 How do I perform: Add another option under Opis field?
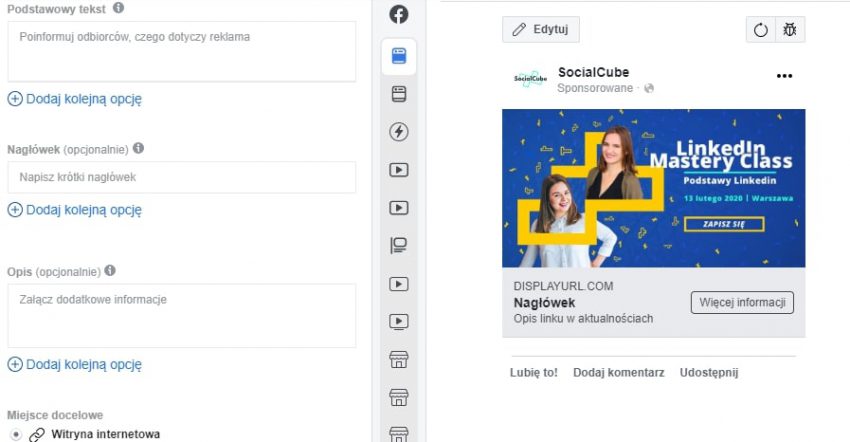click(75, 365)
